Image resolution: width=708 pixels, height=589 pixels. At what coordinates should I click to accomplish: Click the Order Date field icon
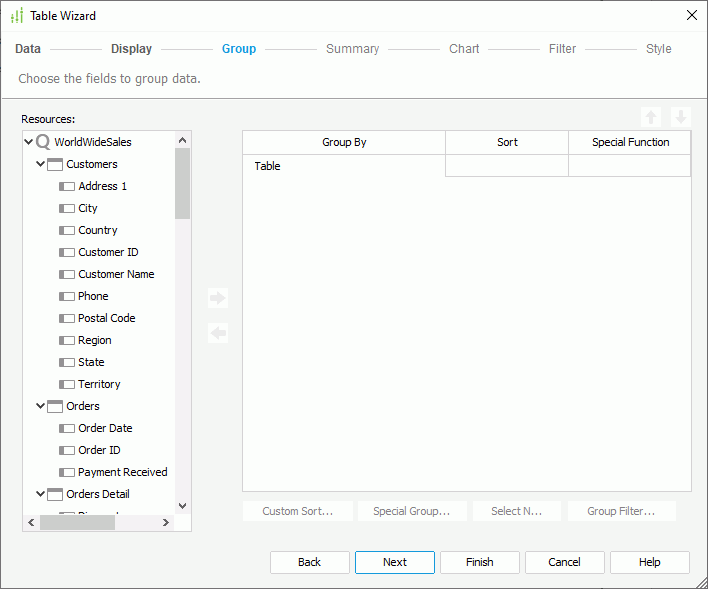pyautogui.click(x=67, y=428)
